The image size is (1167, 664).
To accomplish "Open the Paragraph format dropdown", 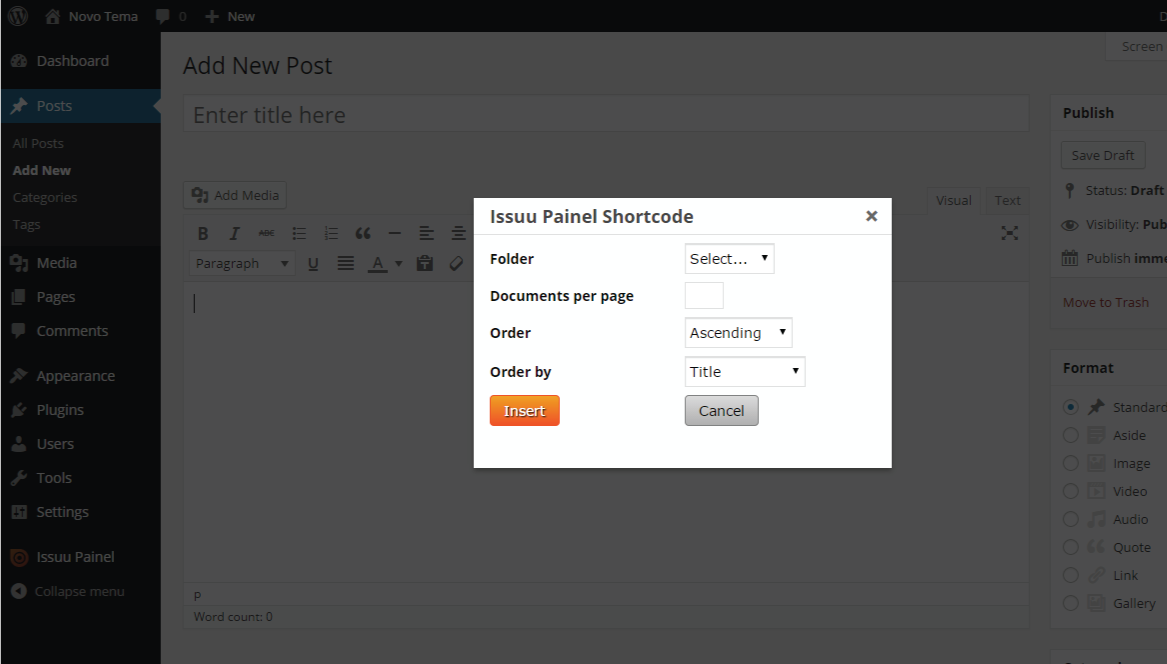I will point(242,264).
